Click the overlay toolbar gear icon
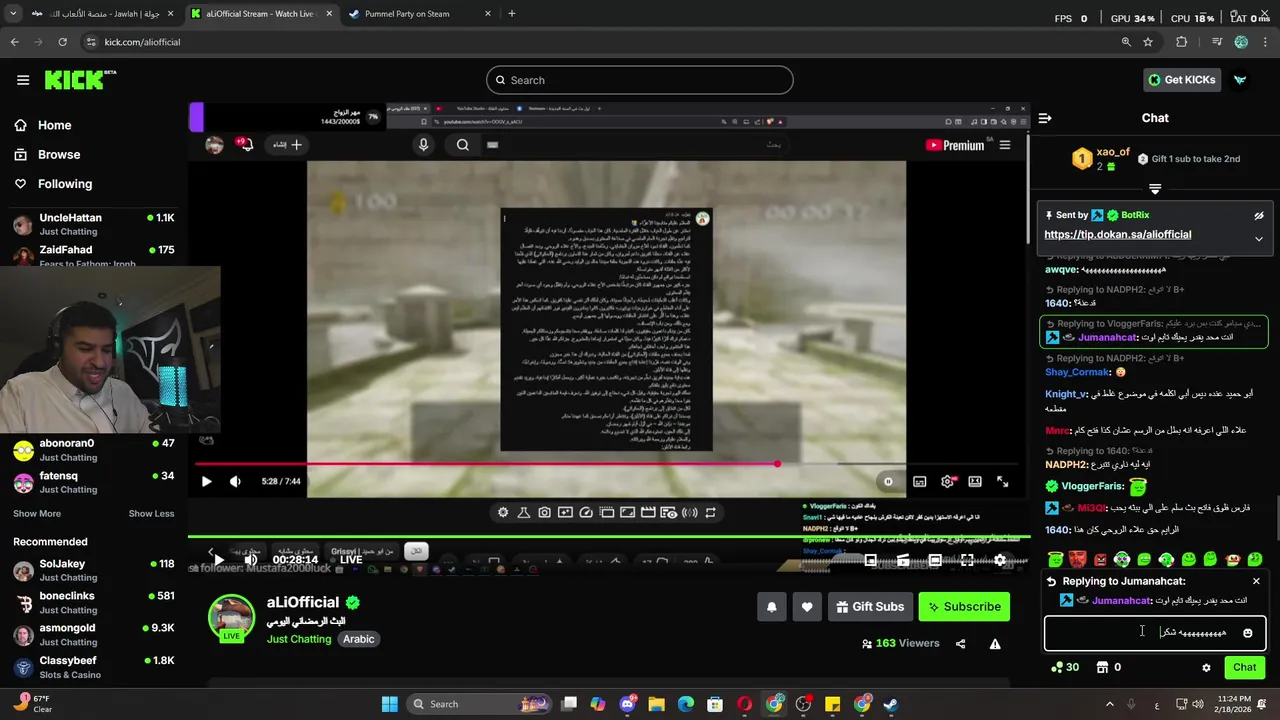Image resolution: width=1280 pixels, height=720 pixels. coord(503,512)
